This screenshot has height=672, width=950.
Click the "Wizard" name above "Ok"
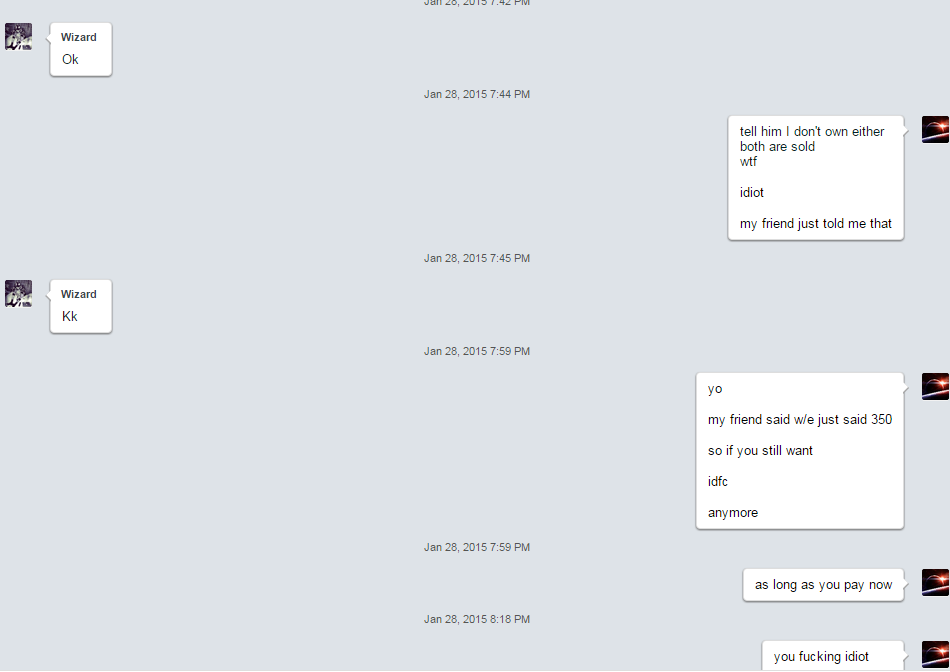pos(79,38)
